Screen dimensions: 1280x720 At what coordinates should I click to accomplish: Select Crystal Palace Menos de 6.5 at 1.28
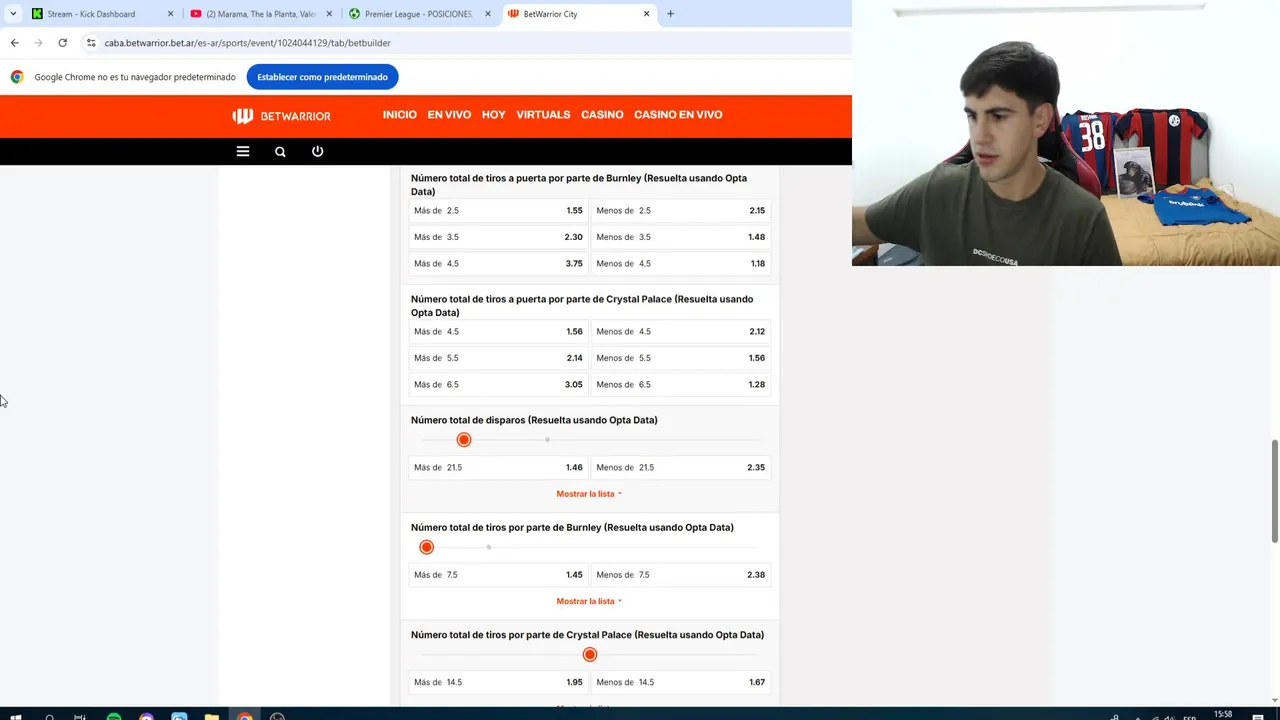coord(681,385)
